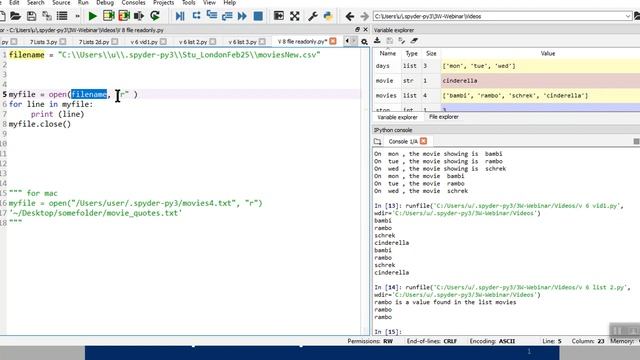Stop the console kernel square icon
This screenshot has width=640, height=360.
(636, 141)
